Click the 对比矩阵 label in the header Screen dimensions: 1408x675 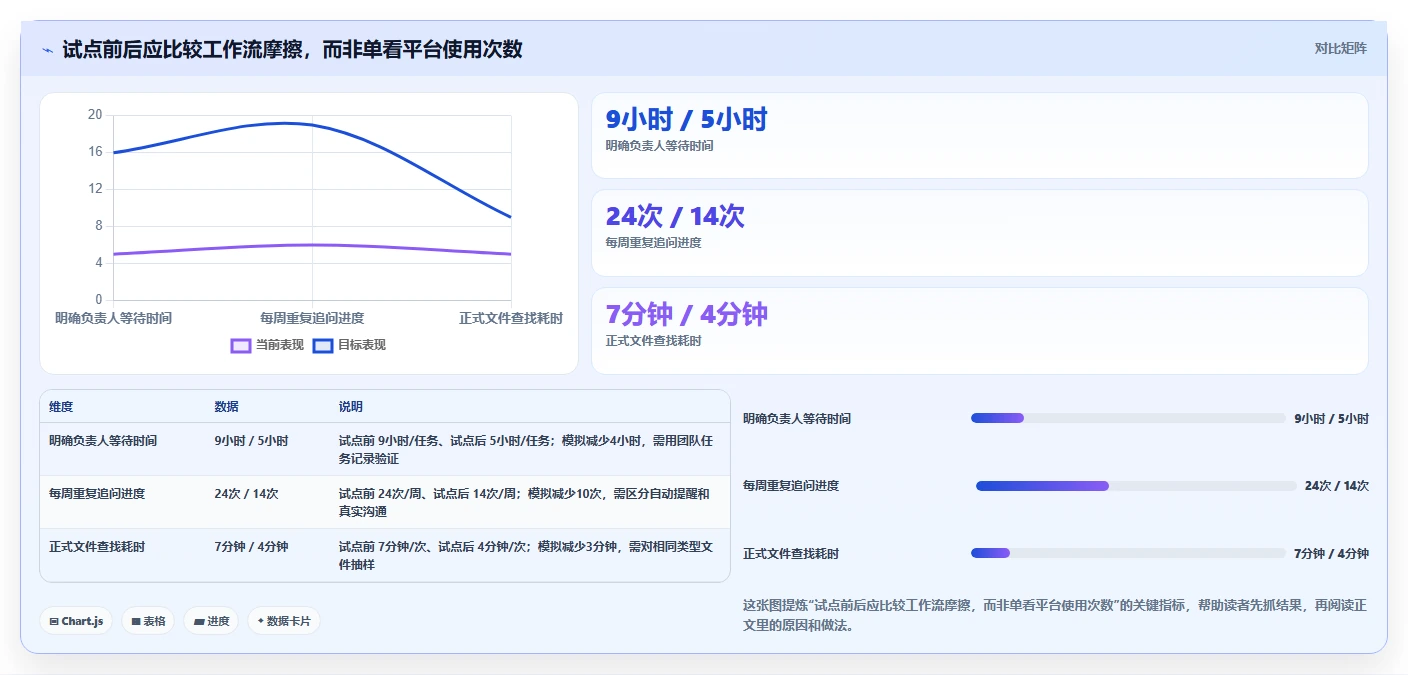pyautogui.click(x=1340, y=48)
